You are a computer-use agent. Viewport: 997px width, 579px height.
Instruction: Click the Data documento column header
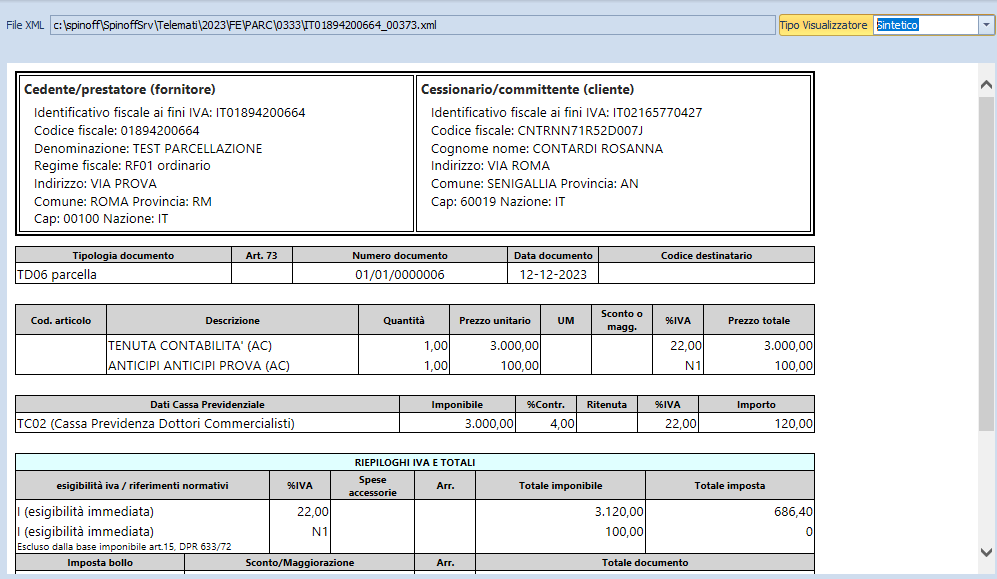click(553, 255)
